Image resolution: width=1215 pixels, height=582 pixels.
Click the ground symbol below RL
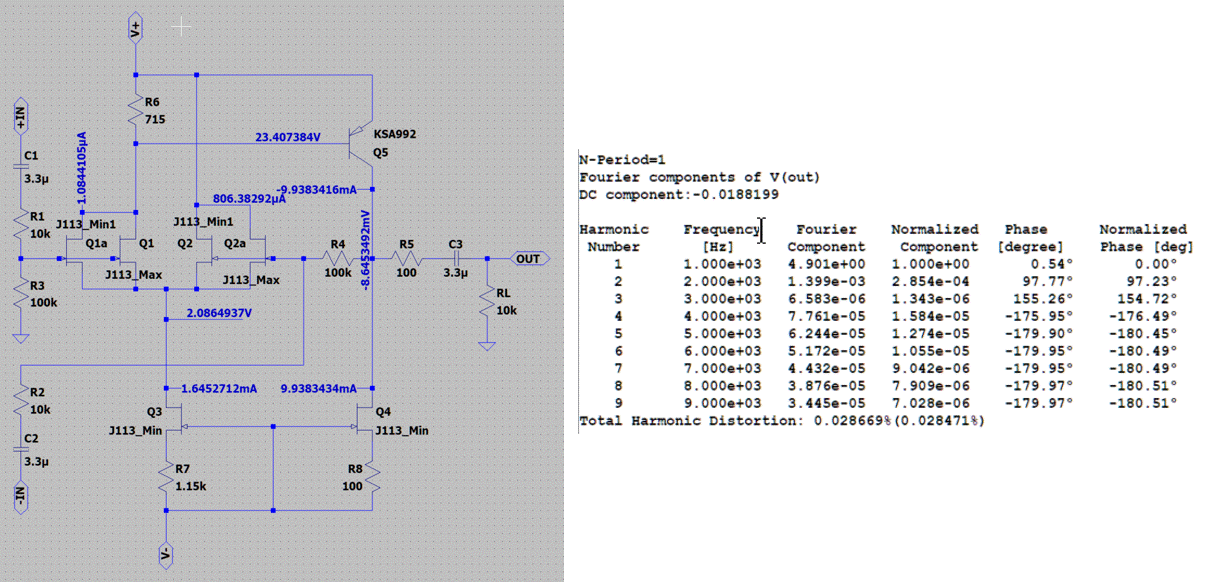tap(487, 345)
